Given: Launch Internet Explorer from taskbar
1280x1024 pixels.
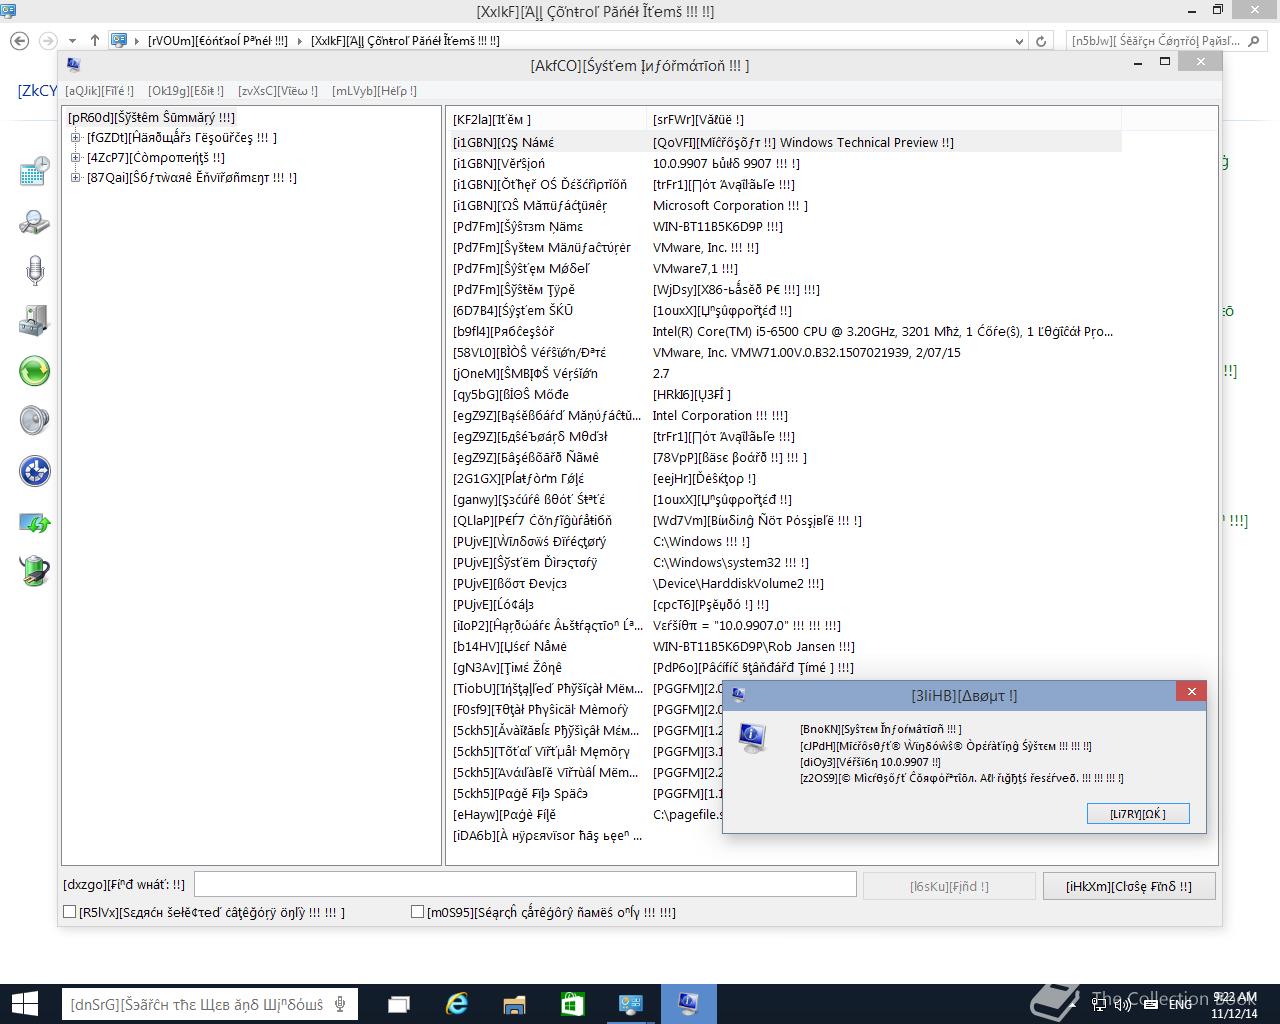Looking at the screenshot, I should tap(457, 1004).
